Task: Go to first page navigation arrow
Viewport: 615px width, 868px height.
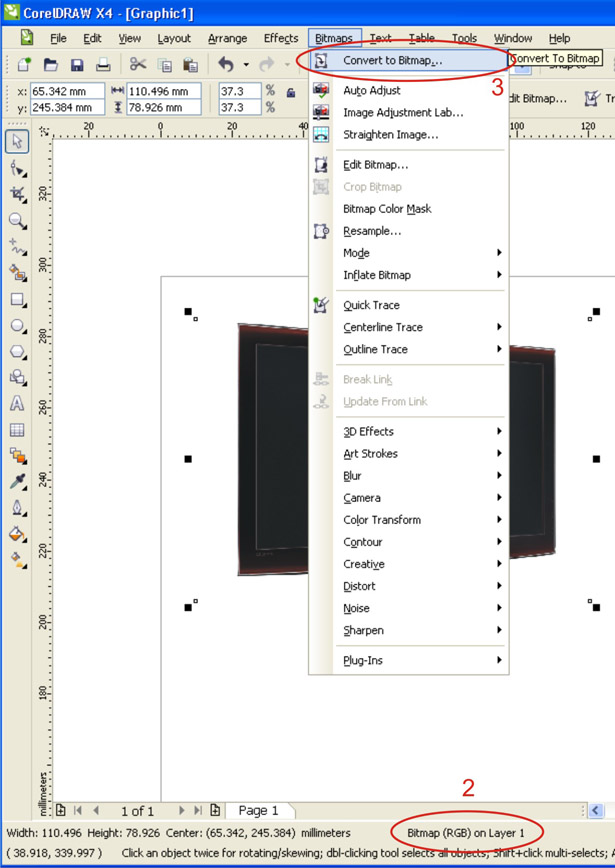Action: click(x=77, y=810)
